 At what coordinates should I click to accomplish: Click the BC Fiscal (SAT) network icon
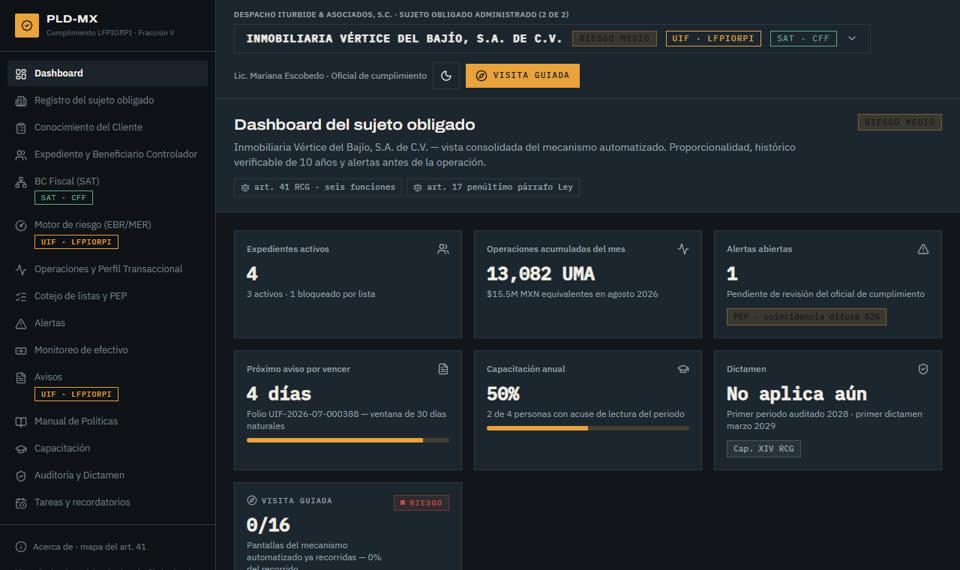click(x=21, y=182)
